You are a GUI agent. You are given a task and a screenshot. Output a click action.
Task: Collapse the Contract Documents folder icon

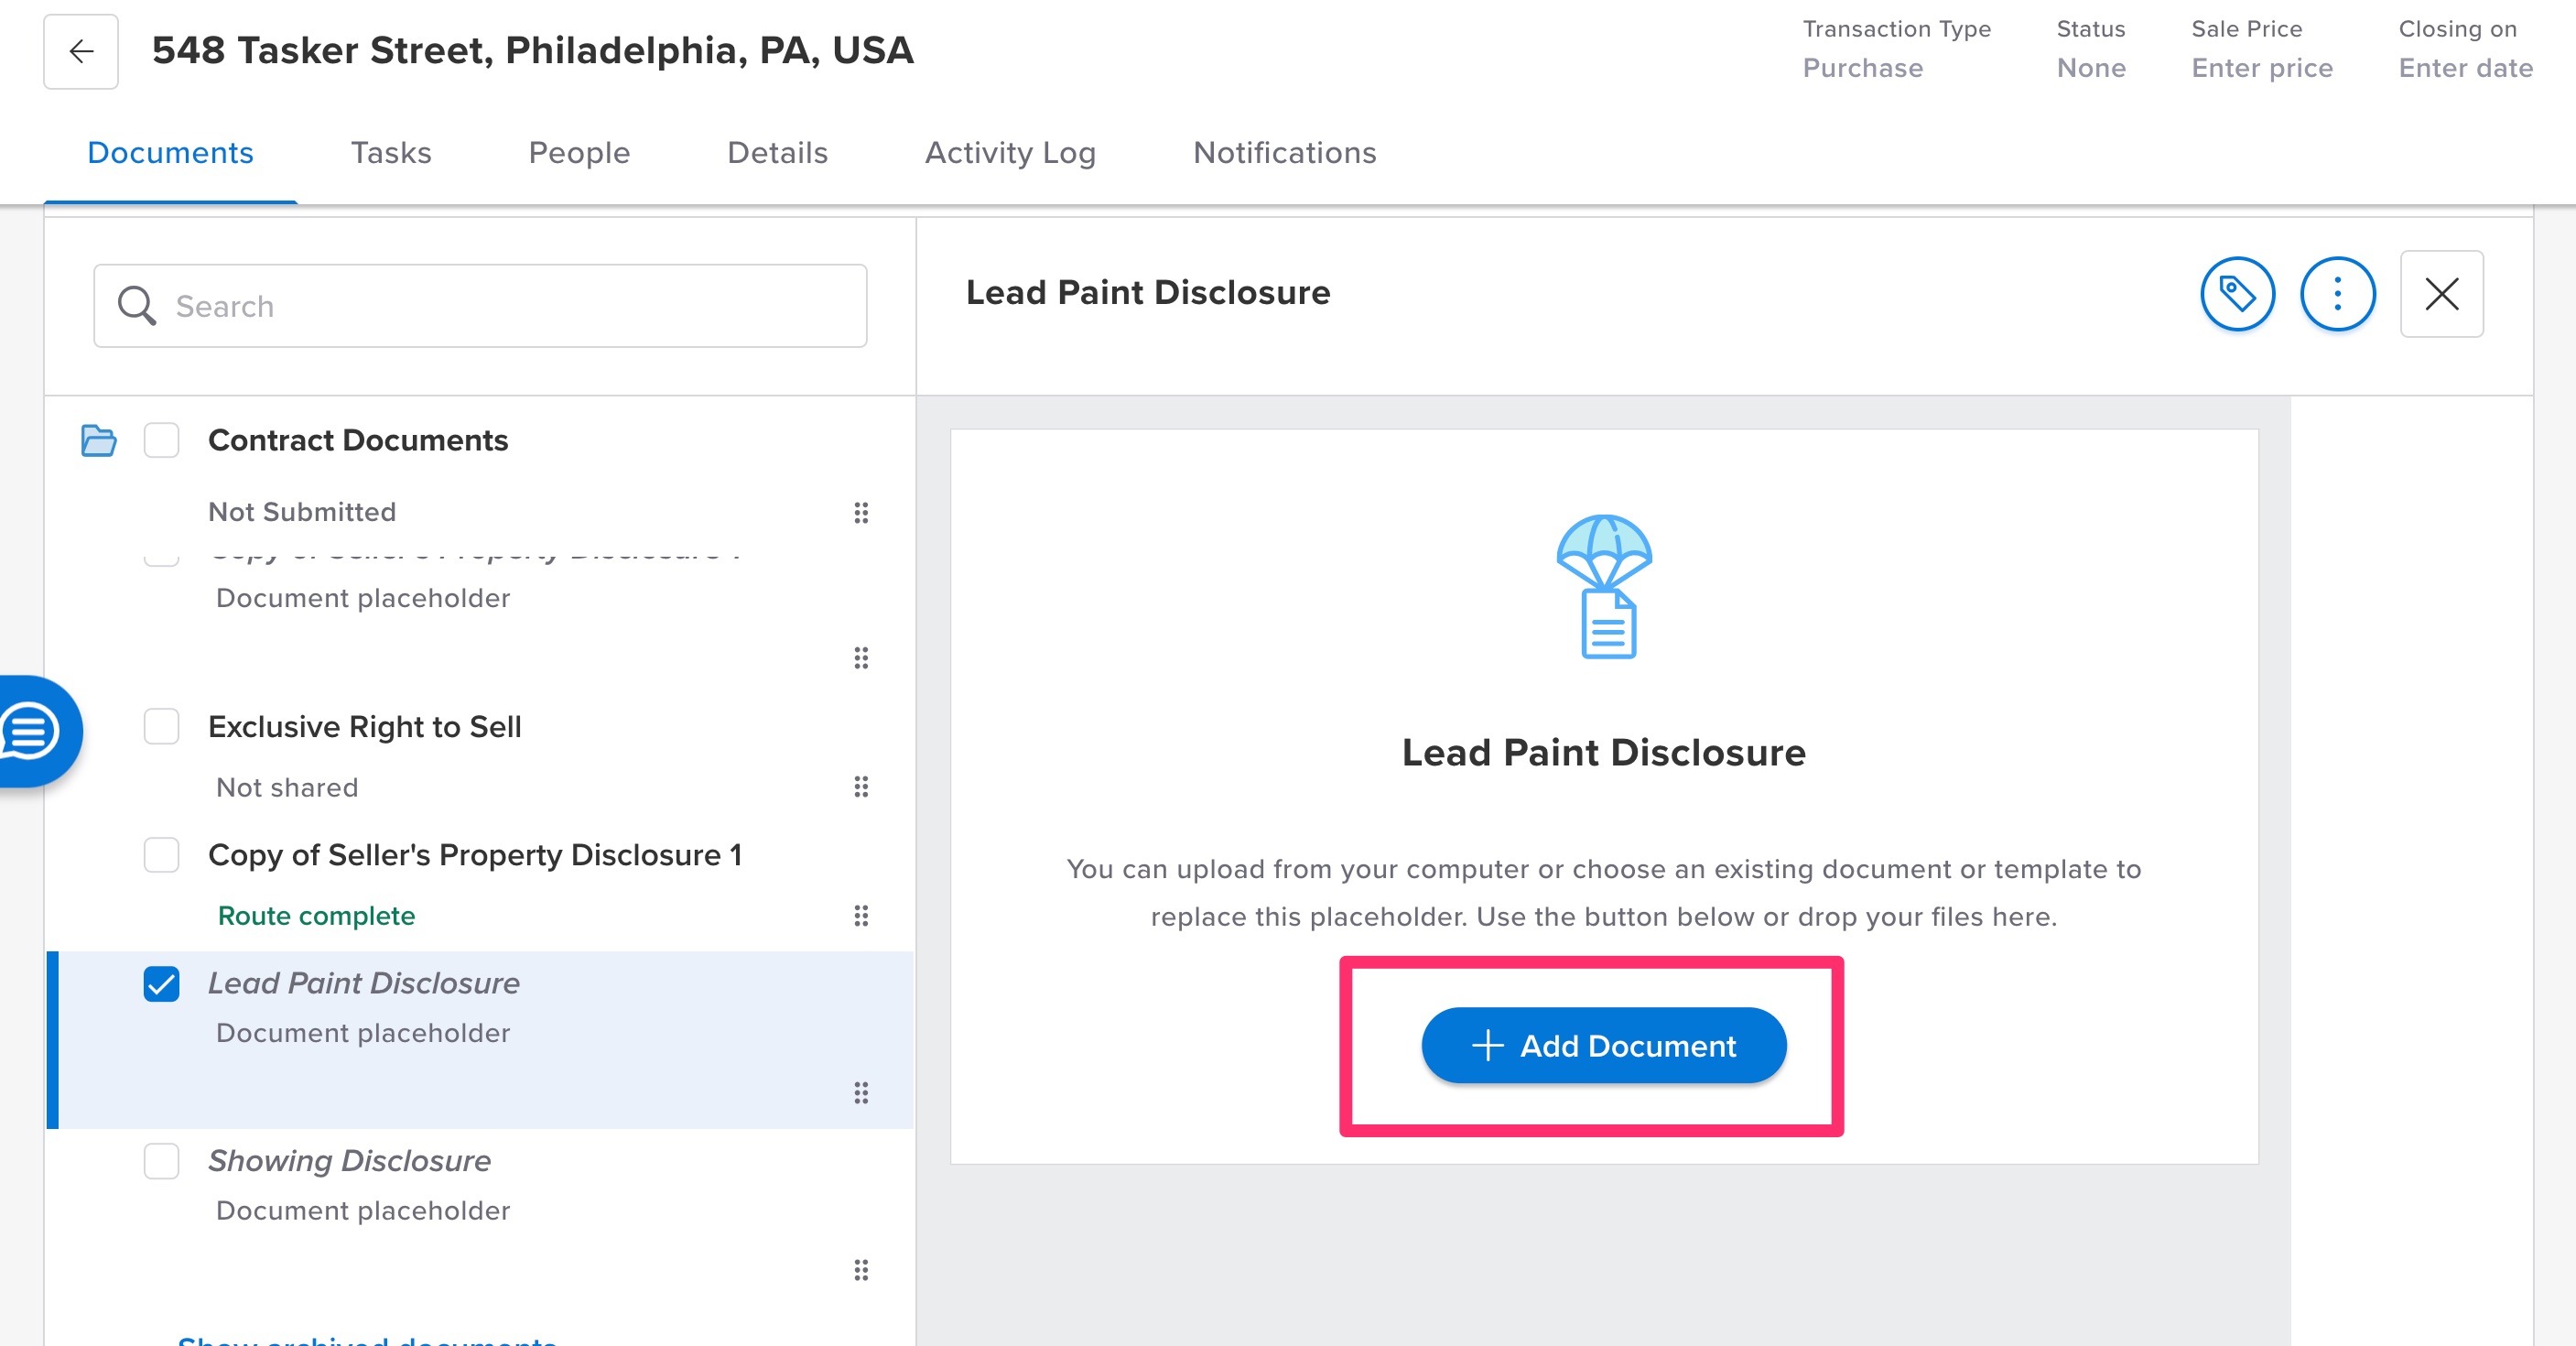tap(99, 440)
